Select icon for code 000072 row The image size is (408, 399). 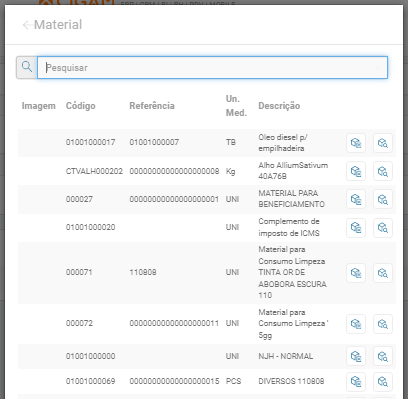(x=356, y=324)
